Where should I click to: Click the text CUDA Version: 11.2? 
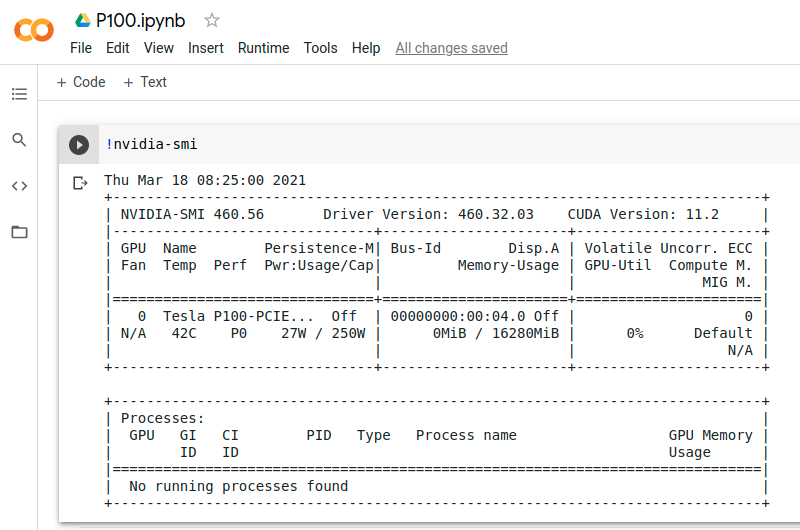[x=643, y=214]
